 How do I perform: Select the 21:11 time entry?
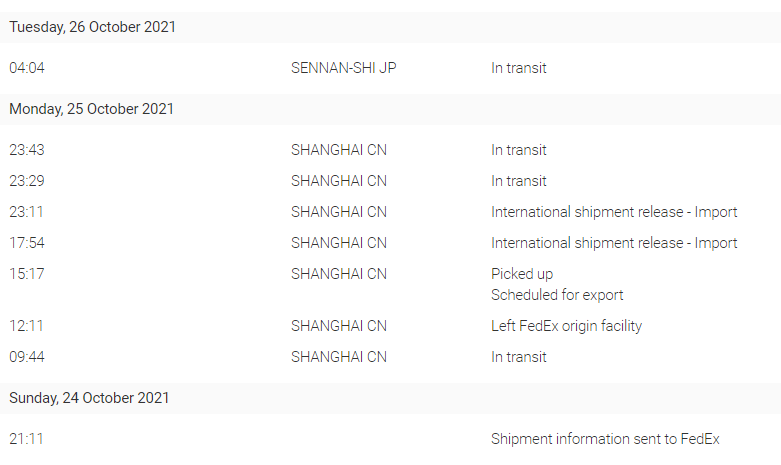27,439
